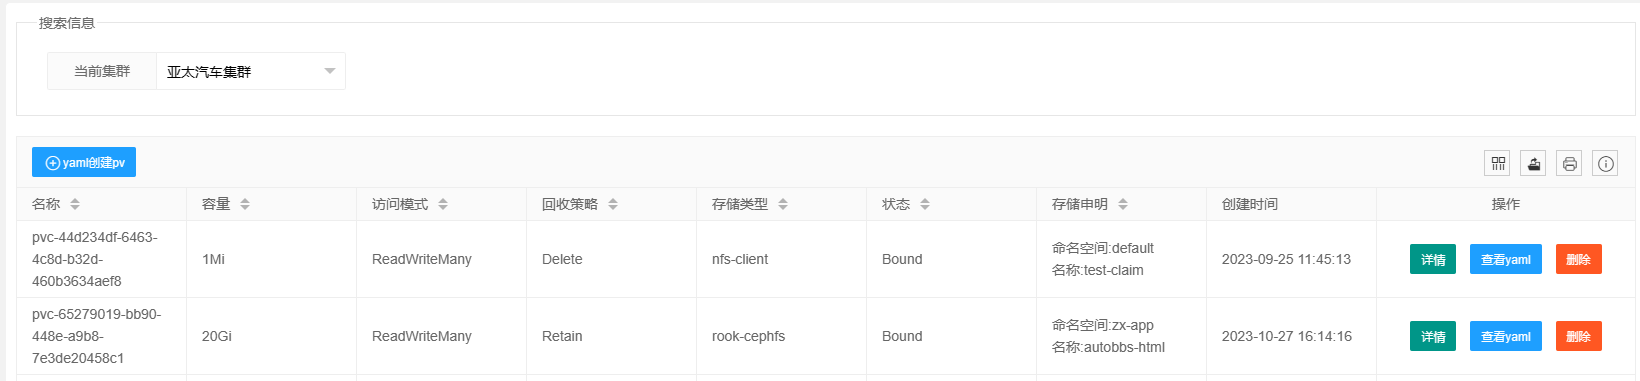Click 查看yaml for the autobbs-html row
The width and height of the screenshot is (1640, 381).
tap(1506, 336)
